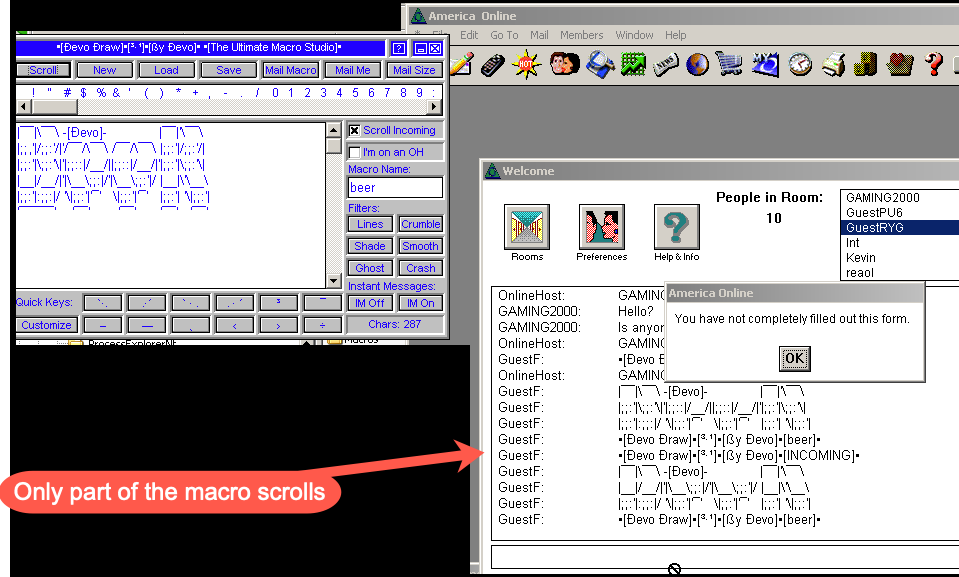Open the NEWS newspaper icon

click(x=665, y=64)
